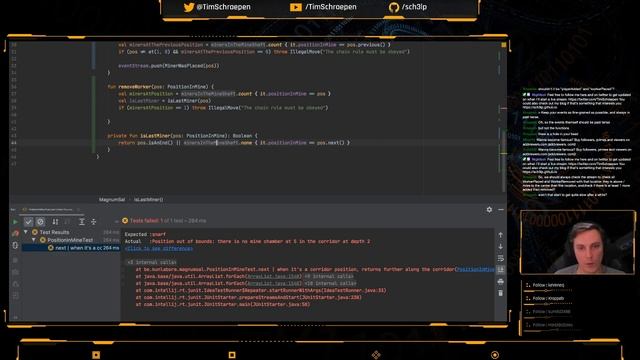640x360 pixels.
Task: Select PositionInMineTest row in test tree
Action: pos(70,240)
